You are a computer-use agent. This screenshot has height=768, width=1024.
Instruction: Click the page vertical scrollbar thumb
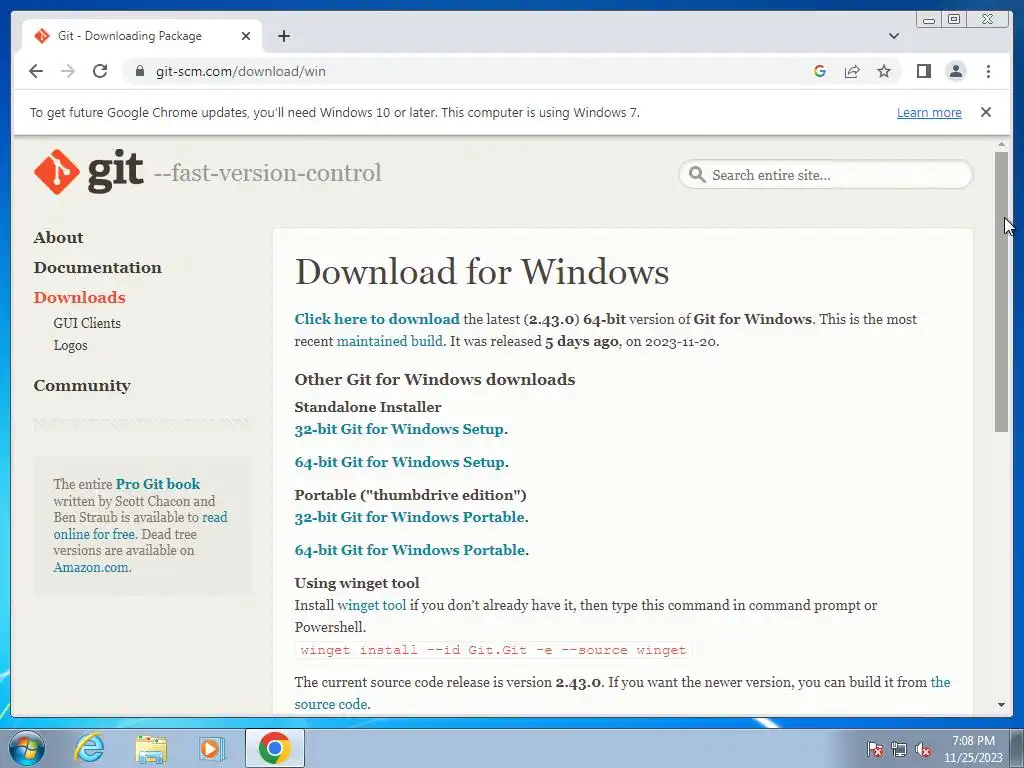click(x=1001, y=291)
